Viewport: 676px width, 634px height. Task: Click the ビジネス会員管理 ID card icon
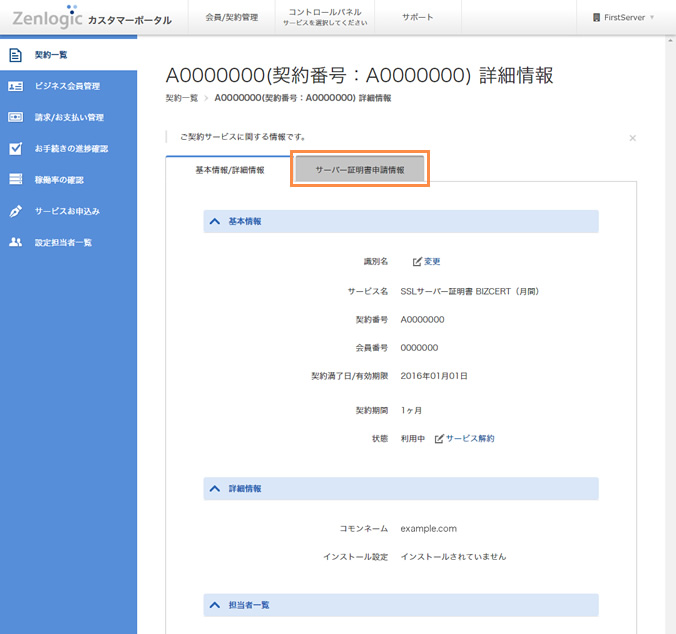tap(15, 86)
